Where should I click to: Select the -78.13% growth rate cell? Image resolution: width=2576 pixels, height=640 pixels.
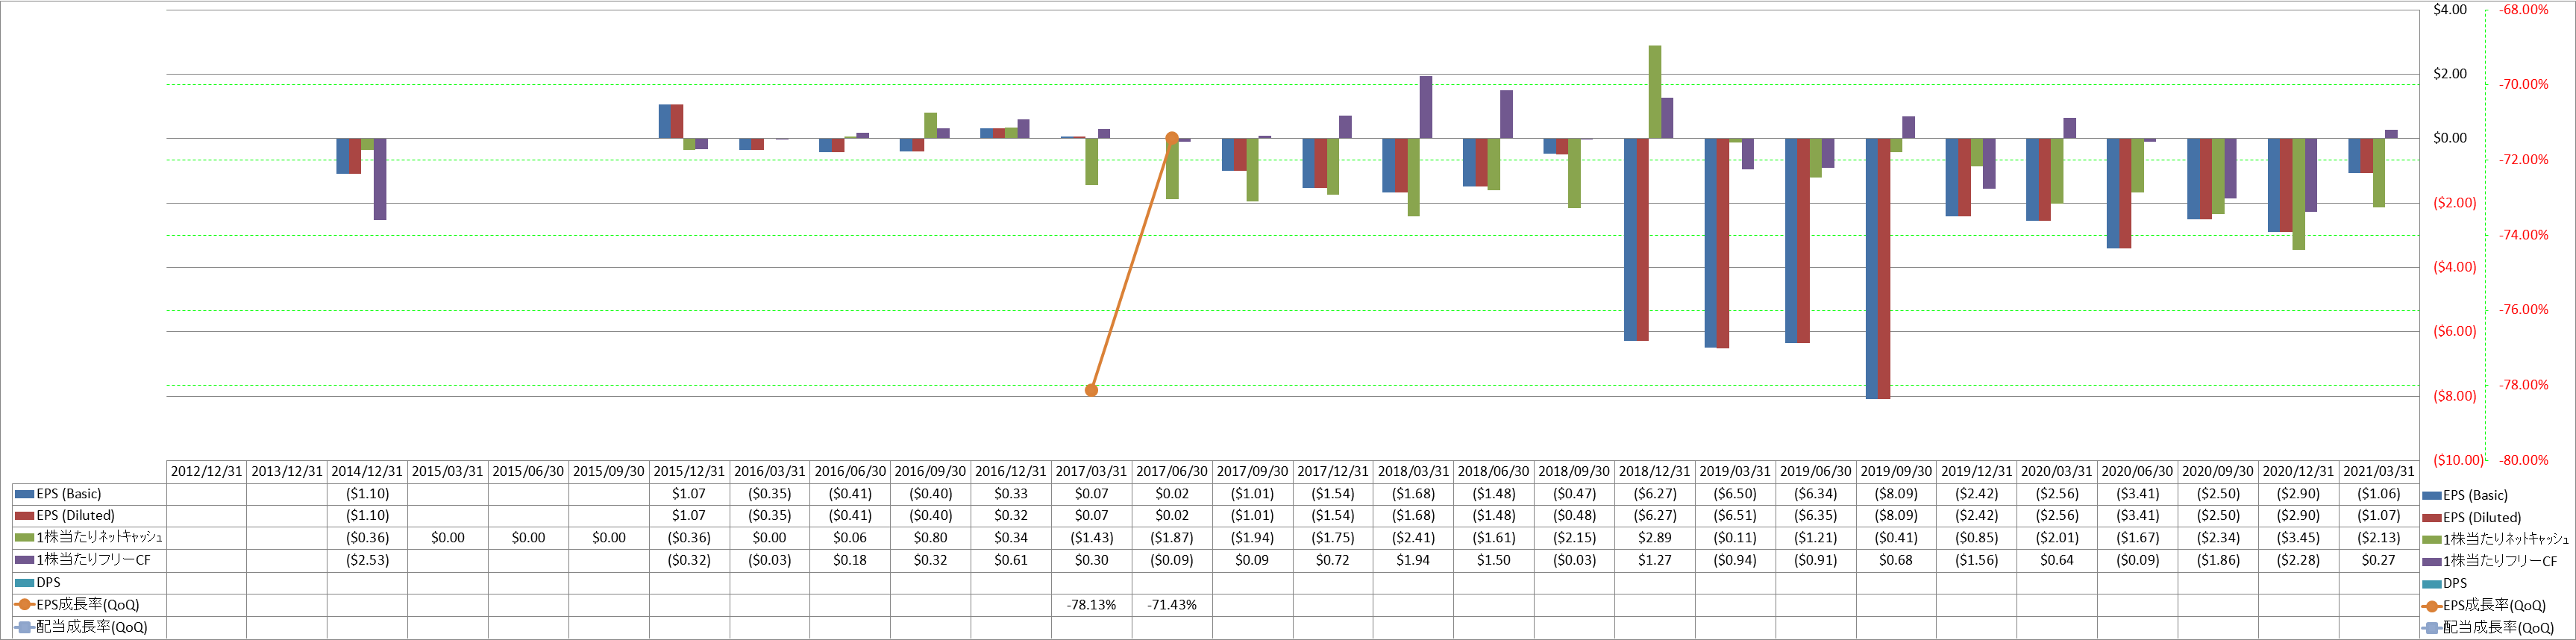coord(1091,605)
